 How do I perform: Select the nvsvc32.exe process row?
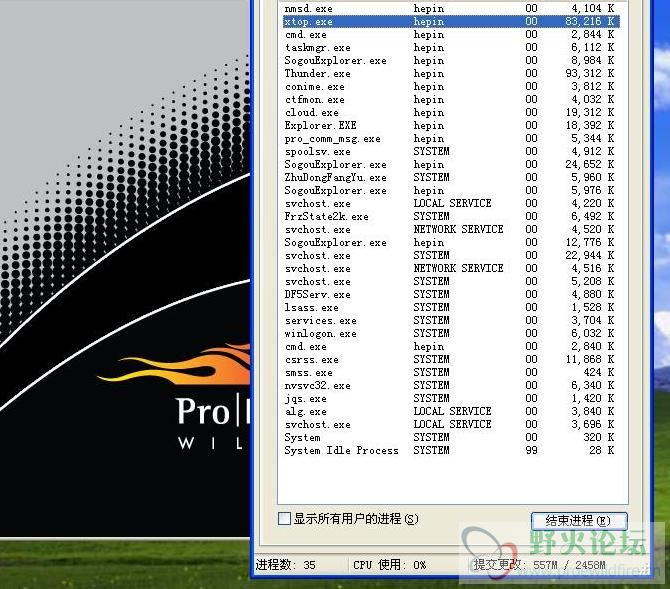tap(451, 386)
